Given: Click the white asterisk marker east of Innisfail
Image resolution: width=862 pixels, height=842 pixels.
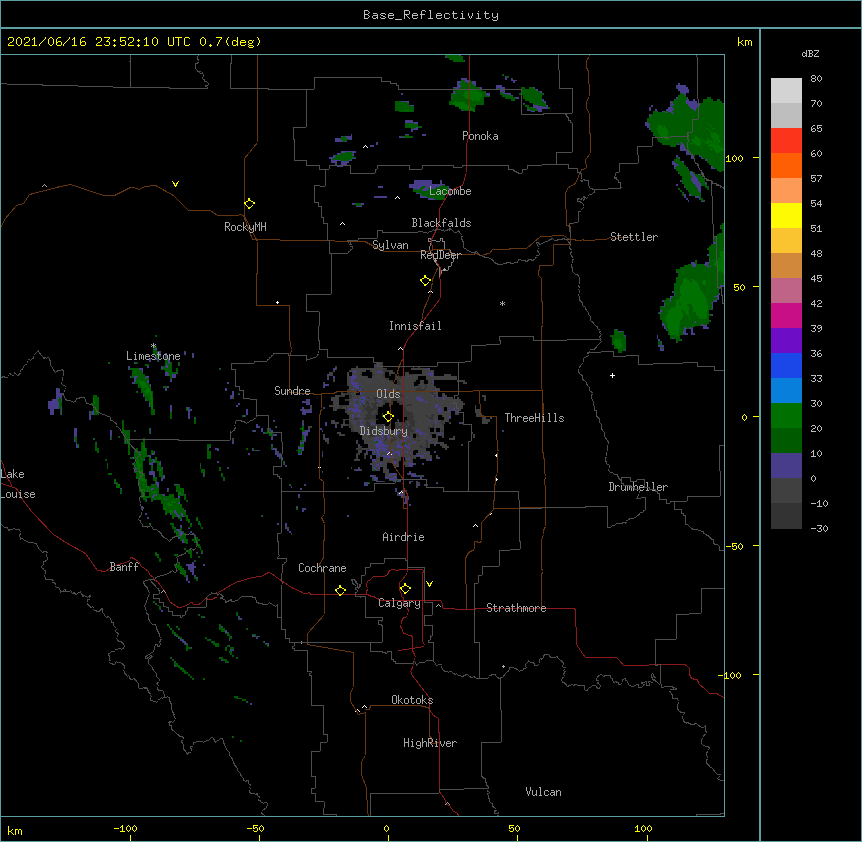Looking at the screenshot, I should click(x=502, y=304).
